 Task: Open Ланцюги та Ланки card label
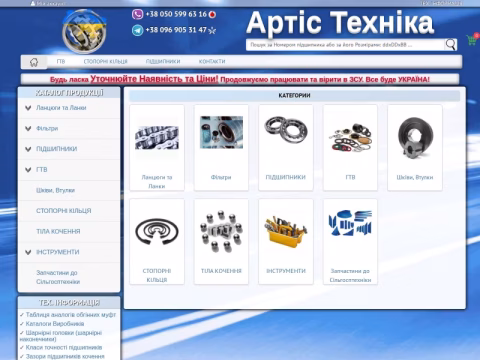tap(157, 182)
